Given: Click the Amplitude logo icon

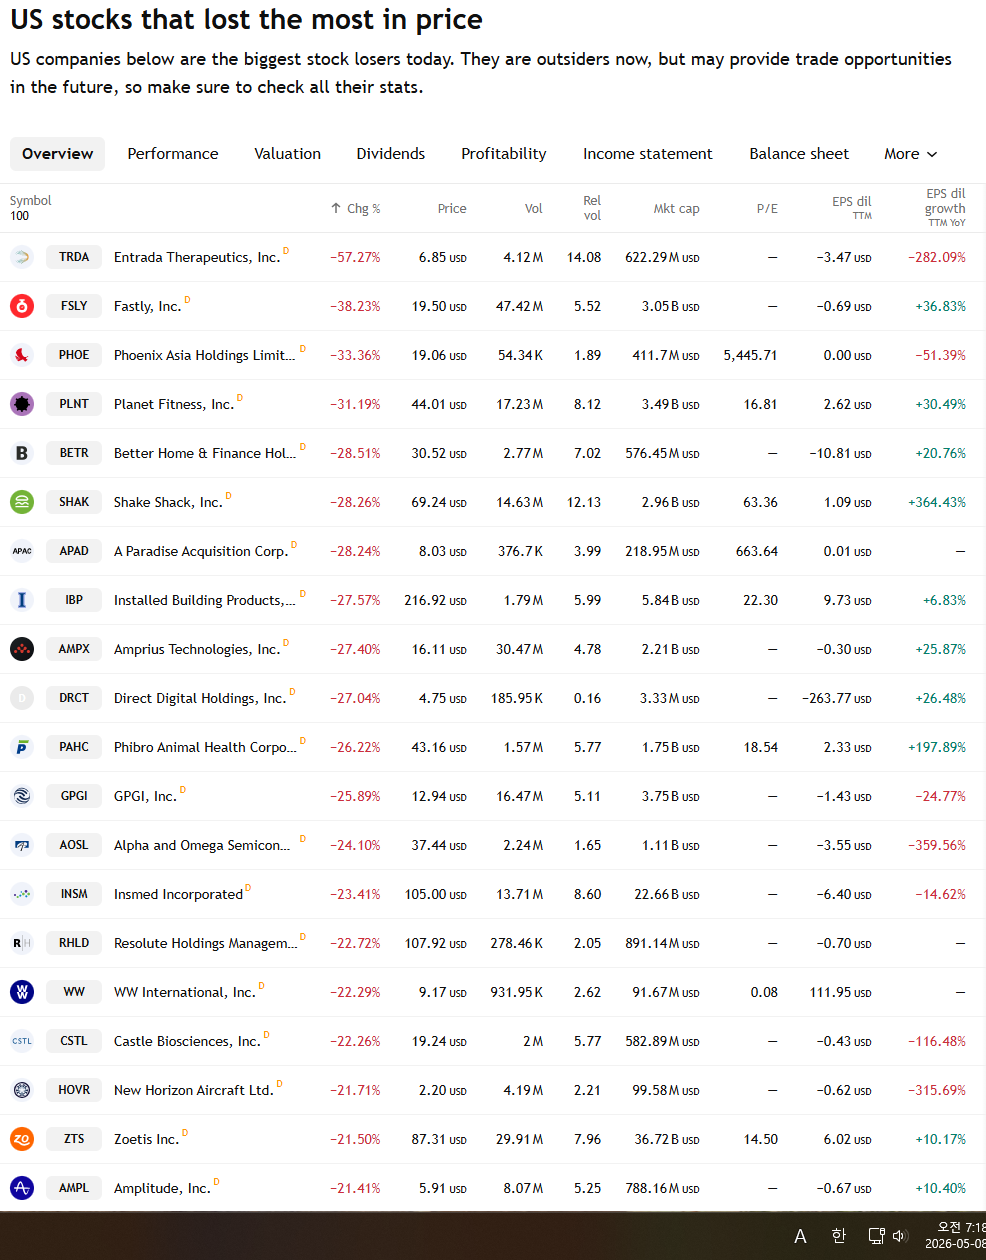Looking at the screenshot, I should [22, 1188].
